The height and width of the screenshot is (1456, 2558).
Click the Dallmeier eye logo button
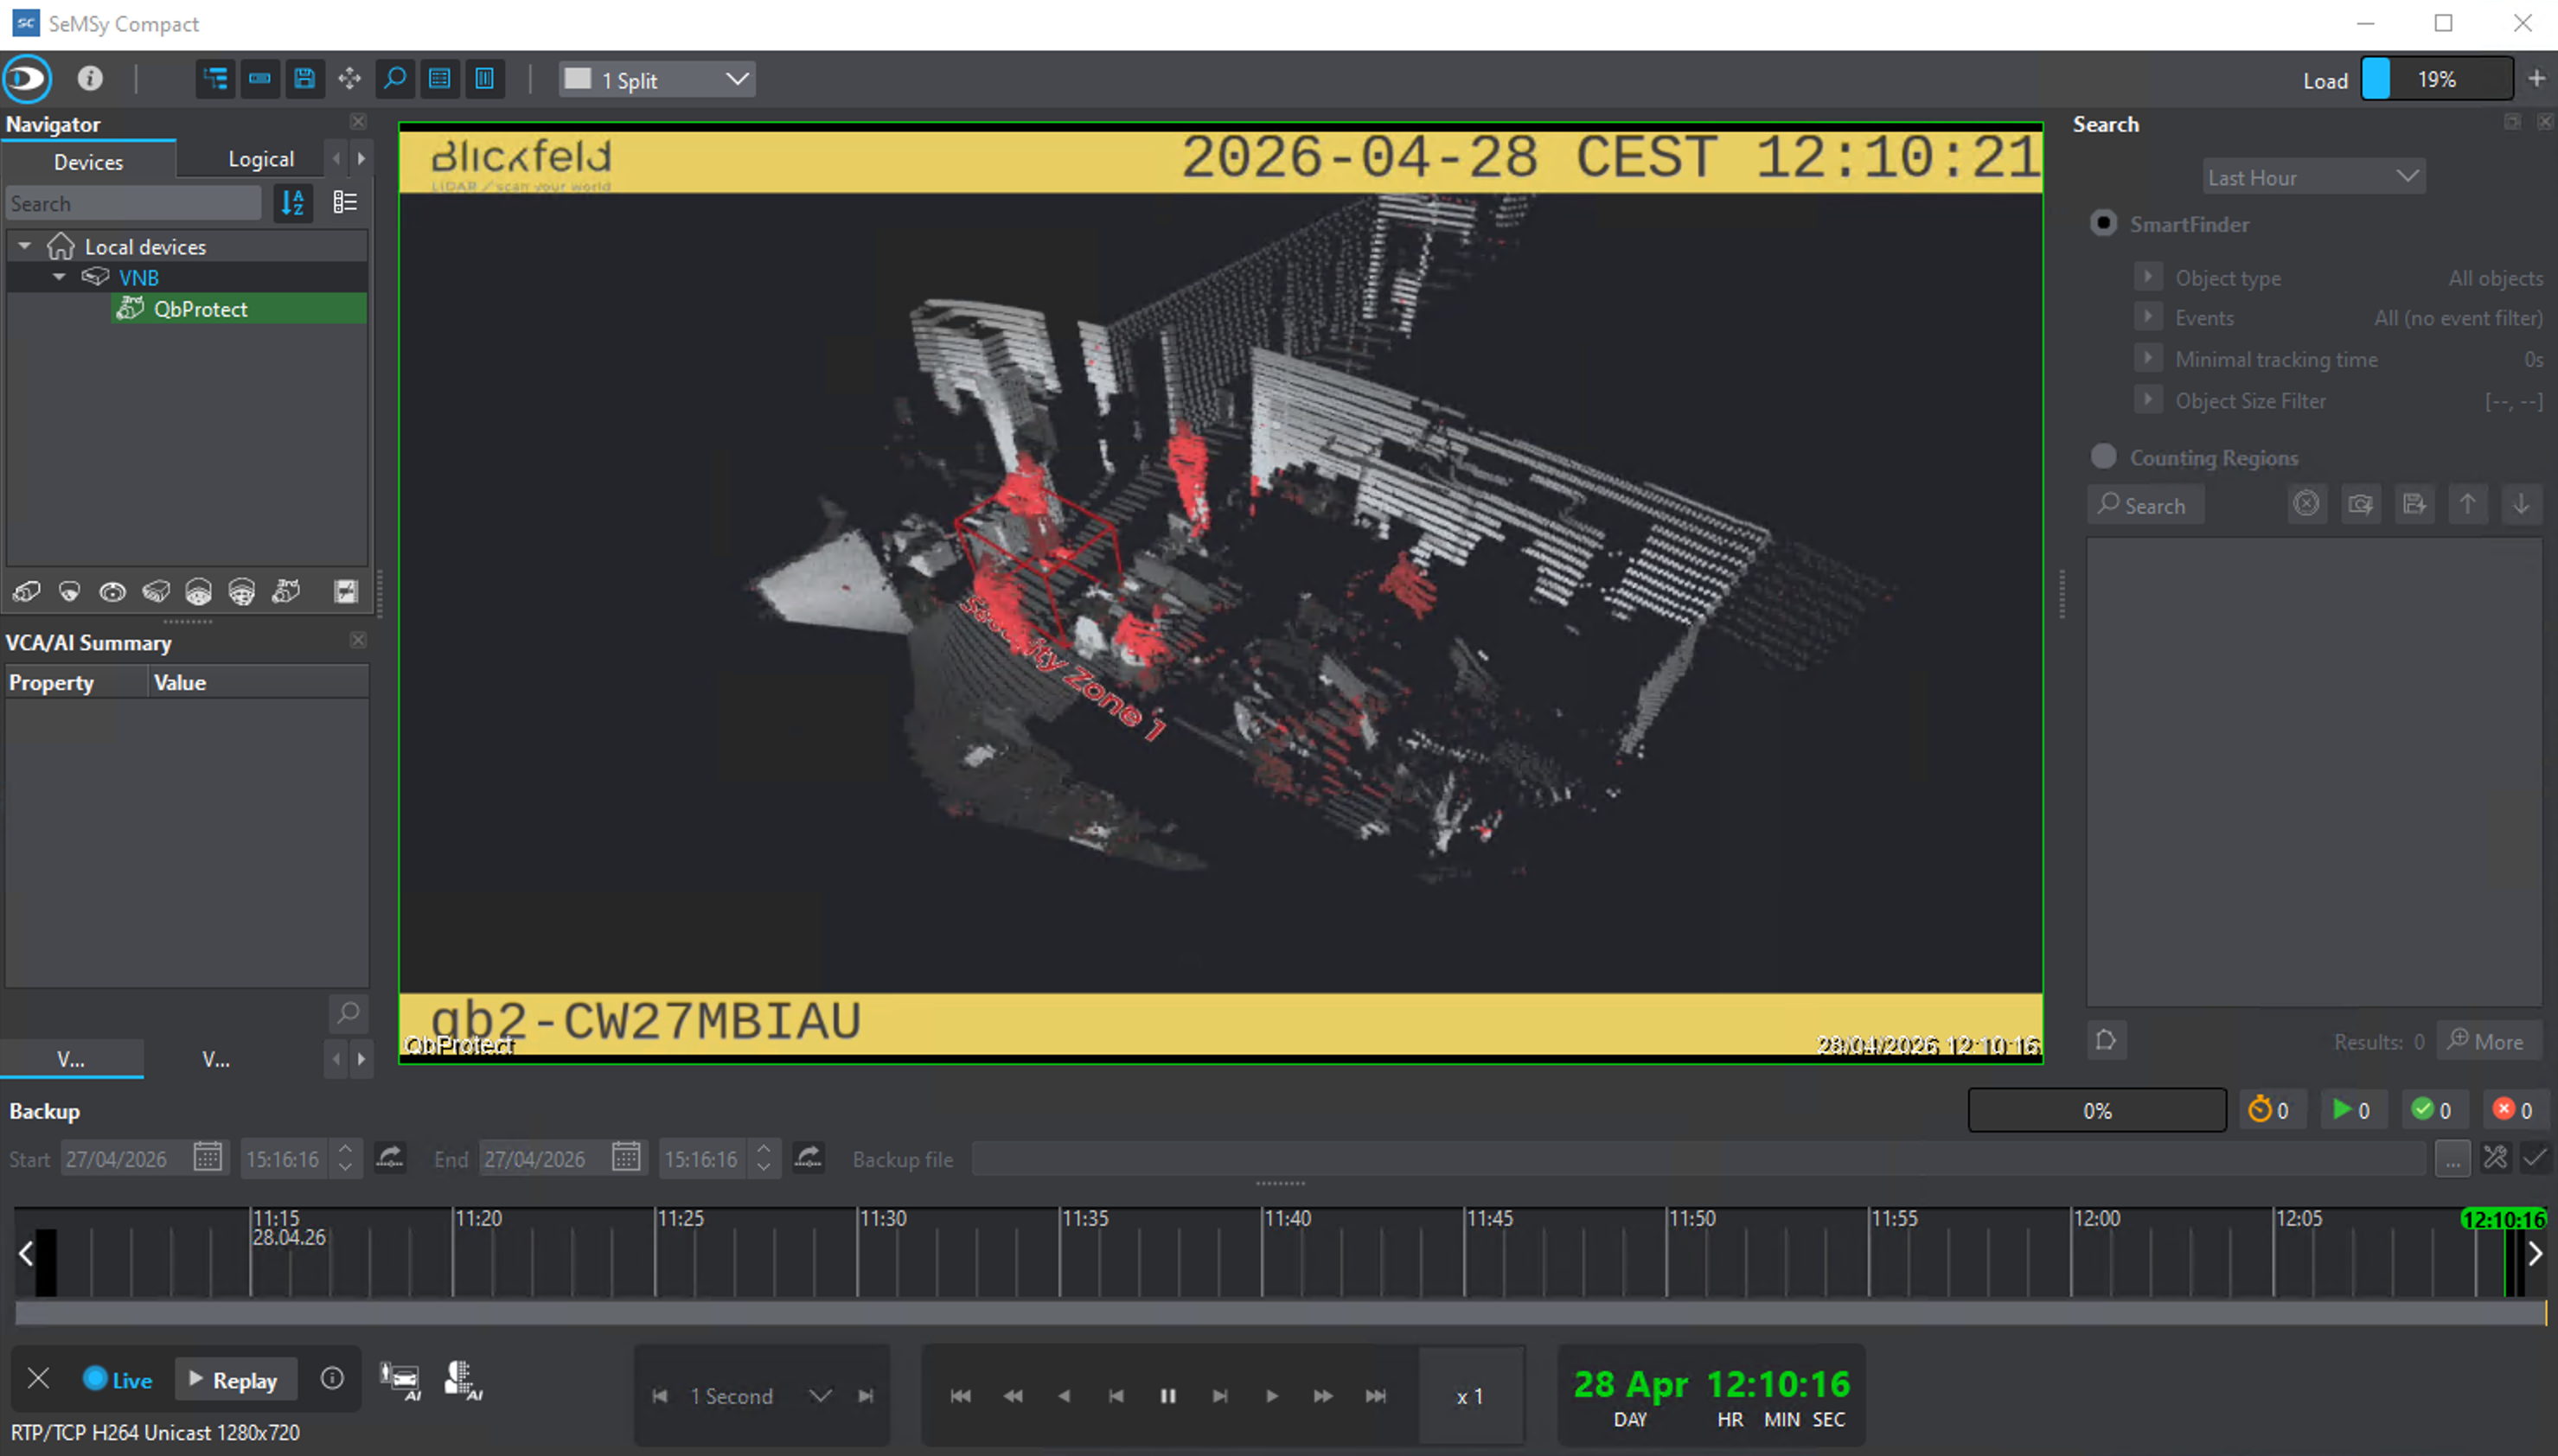click(27, 79)
